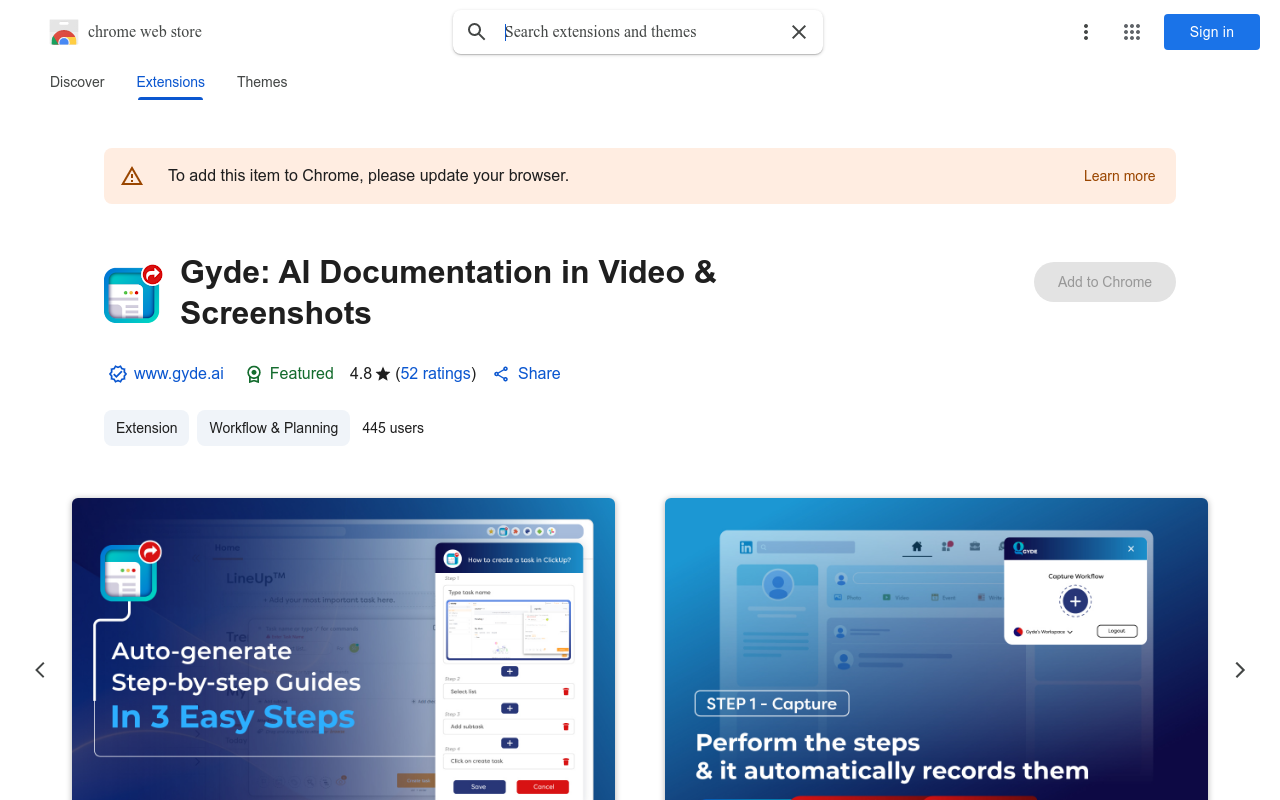The height and width of the screenshot is (800, 1280).
Task: Click the search magnifier icon
Action: click(x=477, y=32)
